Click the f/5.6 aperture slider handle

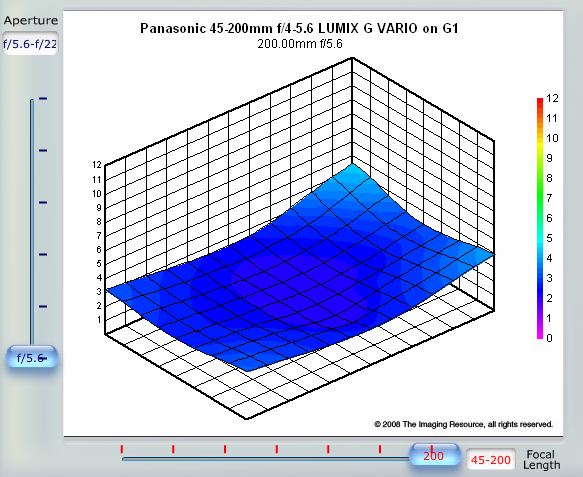[32, 357]
